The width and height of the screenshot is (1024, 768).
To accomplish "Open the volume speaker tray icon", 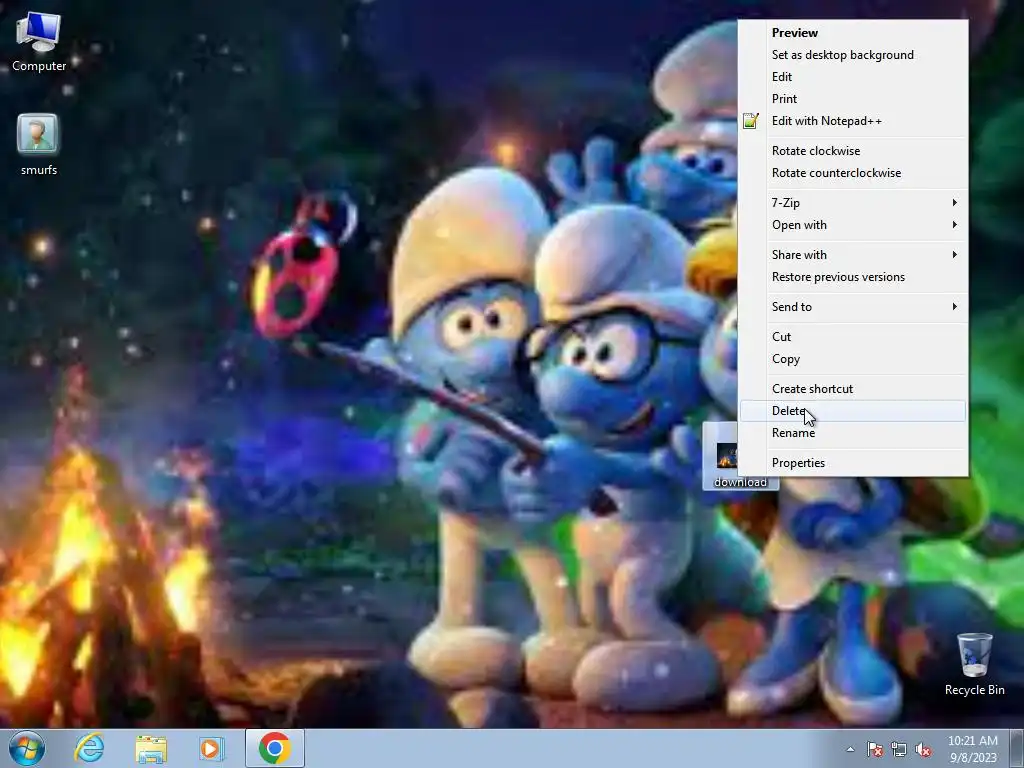I will pos(923,750).
